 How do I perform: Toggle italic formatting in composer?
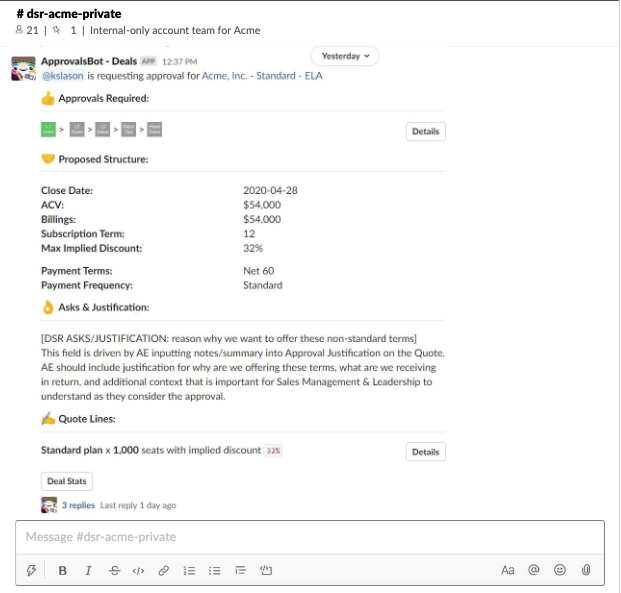pos(88,570)
